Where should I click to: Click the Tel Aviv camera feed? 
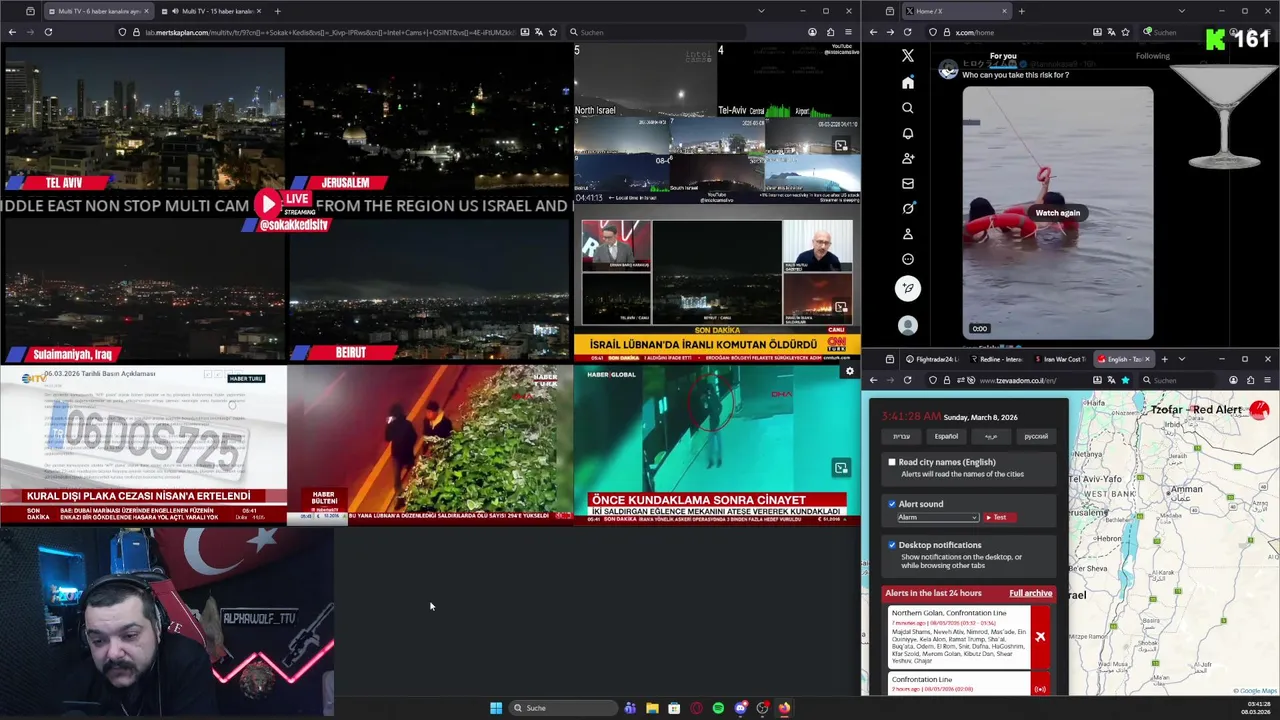click(x=144, y=119)
